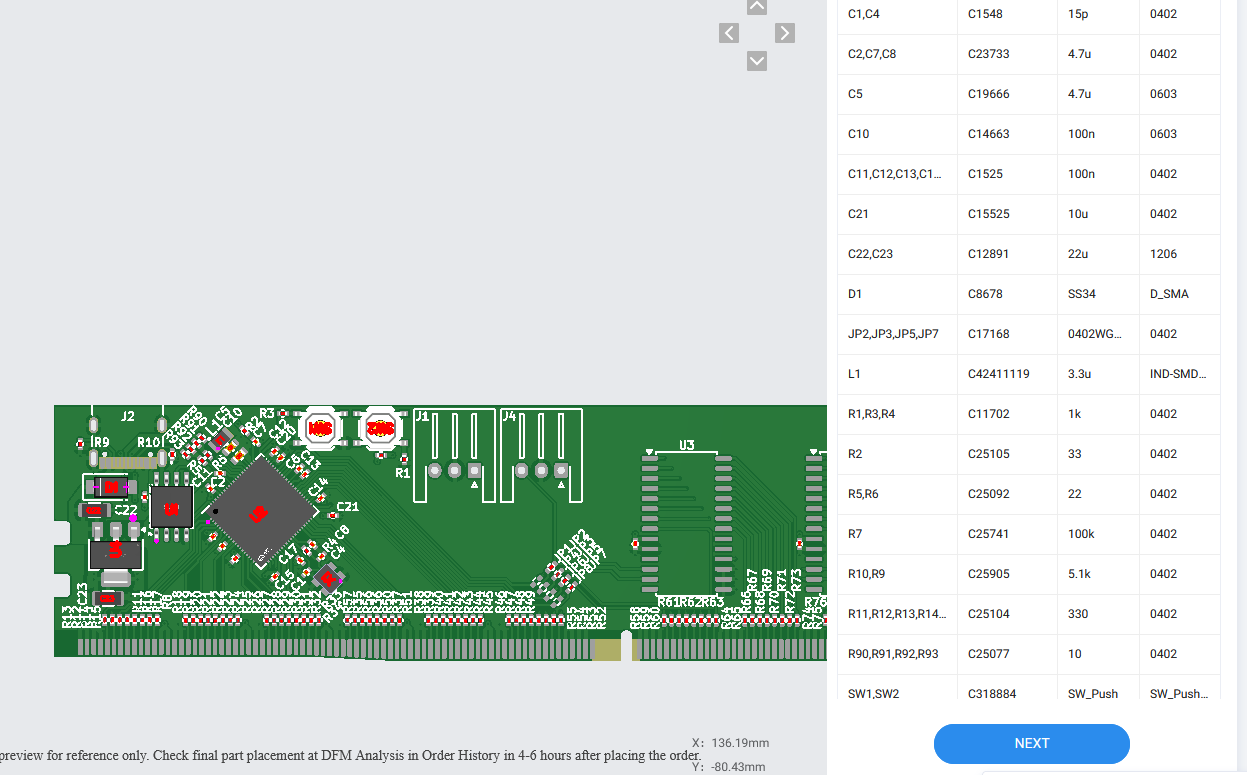Image resolution: width=1247 pixels, height=775 pixels.
Task: Pan the PCB view right
Action: 785,33
